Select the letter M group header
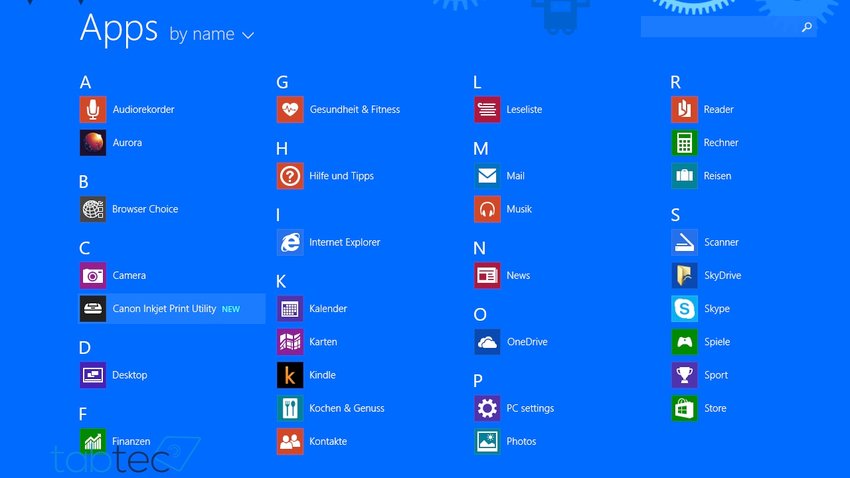Screen dimensions: 850x478 pos(481,148)
